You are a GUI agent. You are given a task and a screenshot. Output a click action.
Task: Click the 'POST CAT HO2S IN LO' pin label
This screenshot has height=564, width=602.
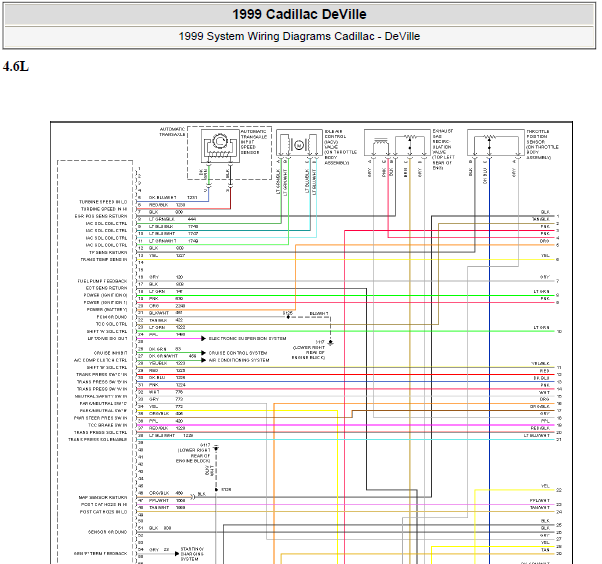pyautogui.click(x=103, y=512)
